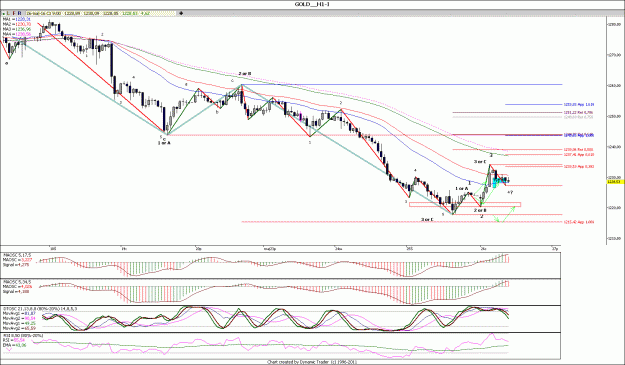Click the blue App 1.618 level label

coord(579,104)
